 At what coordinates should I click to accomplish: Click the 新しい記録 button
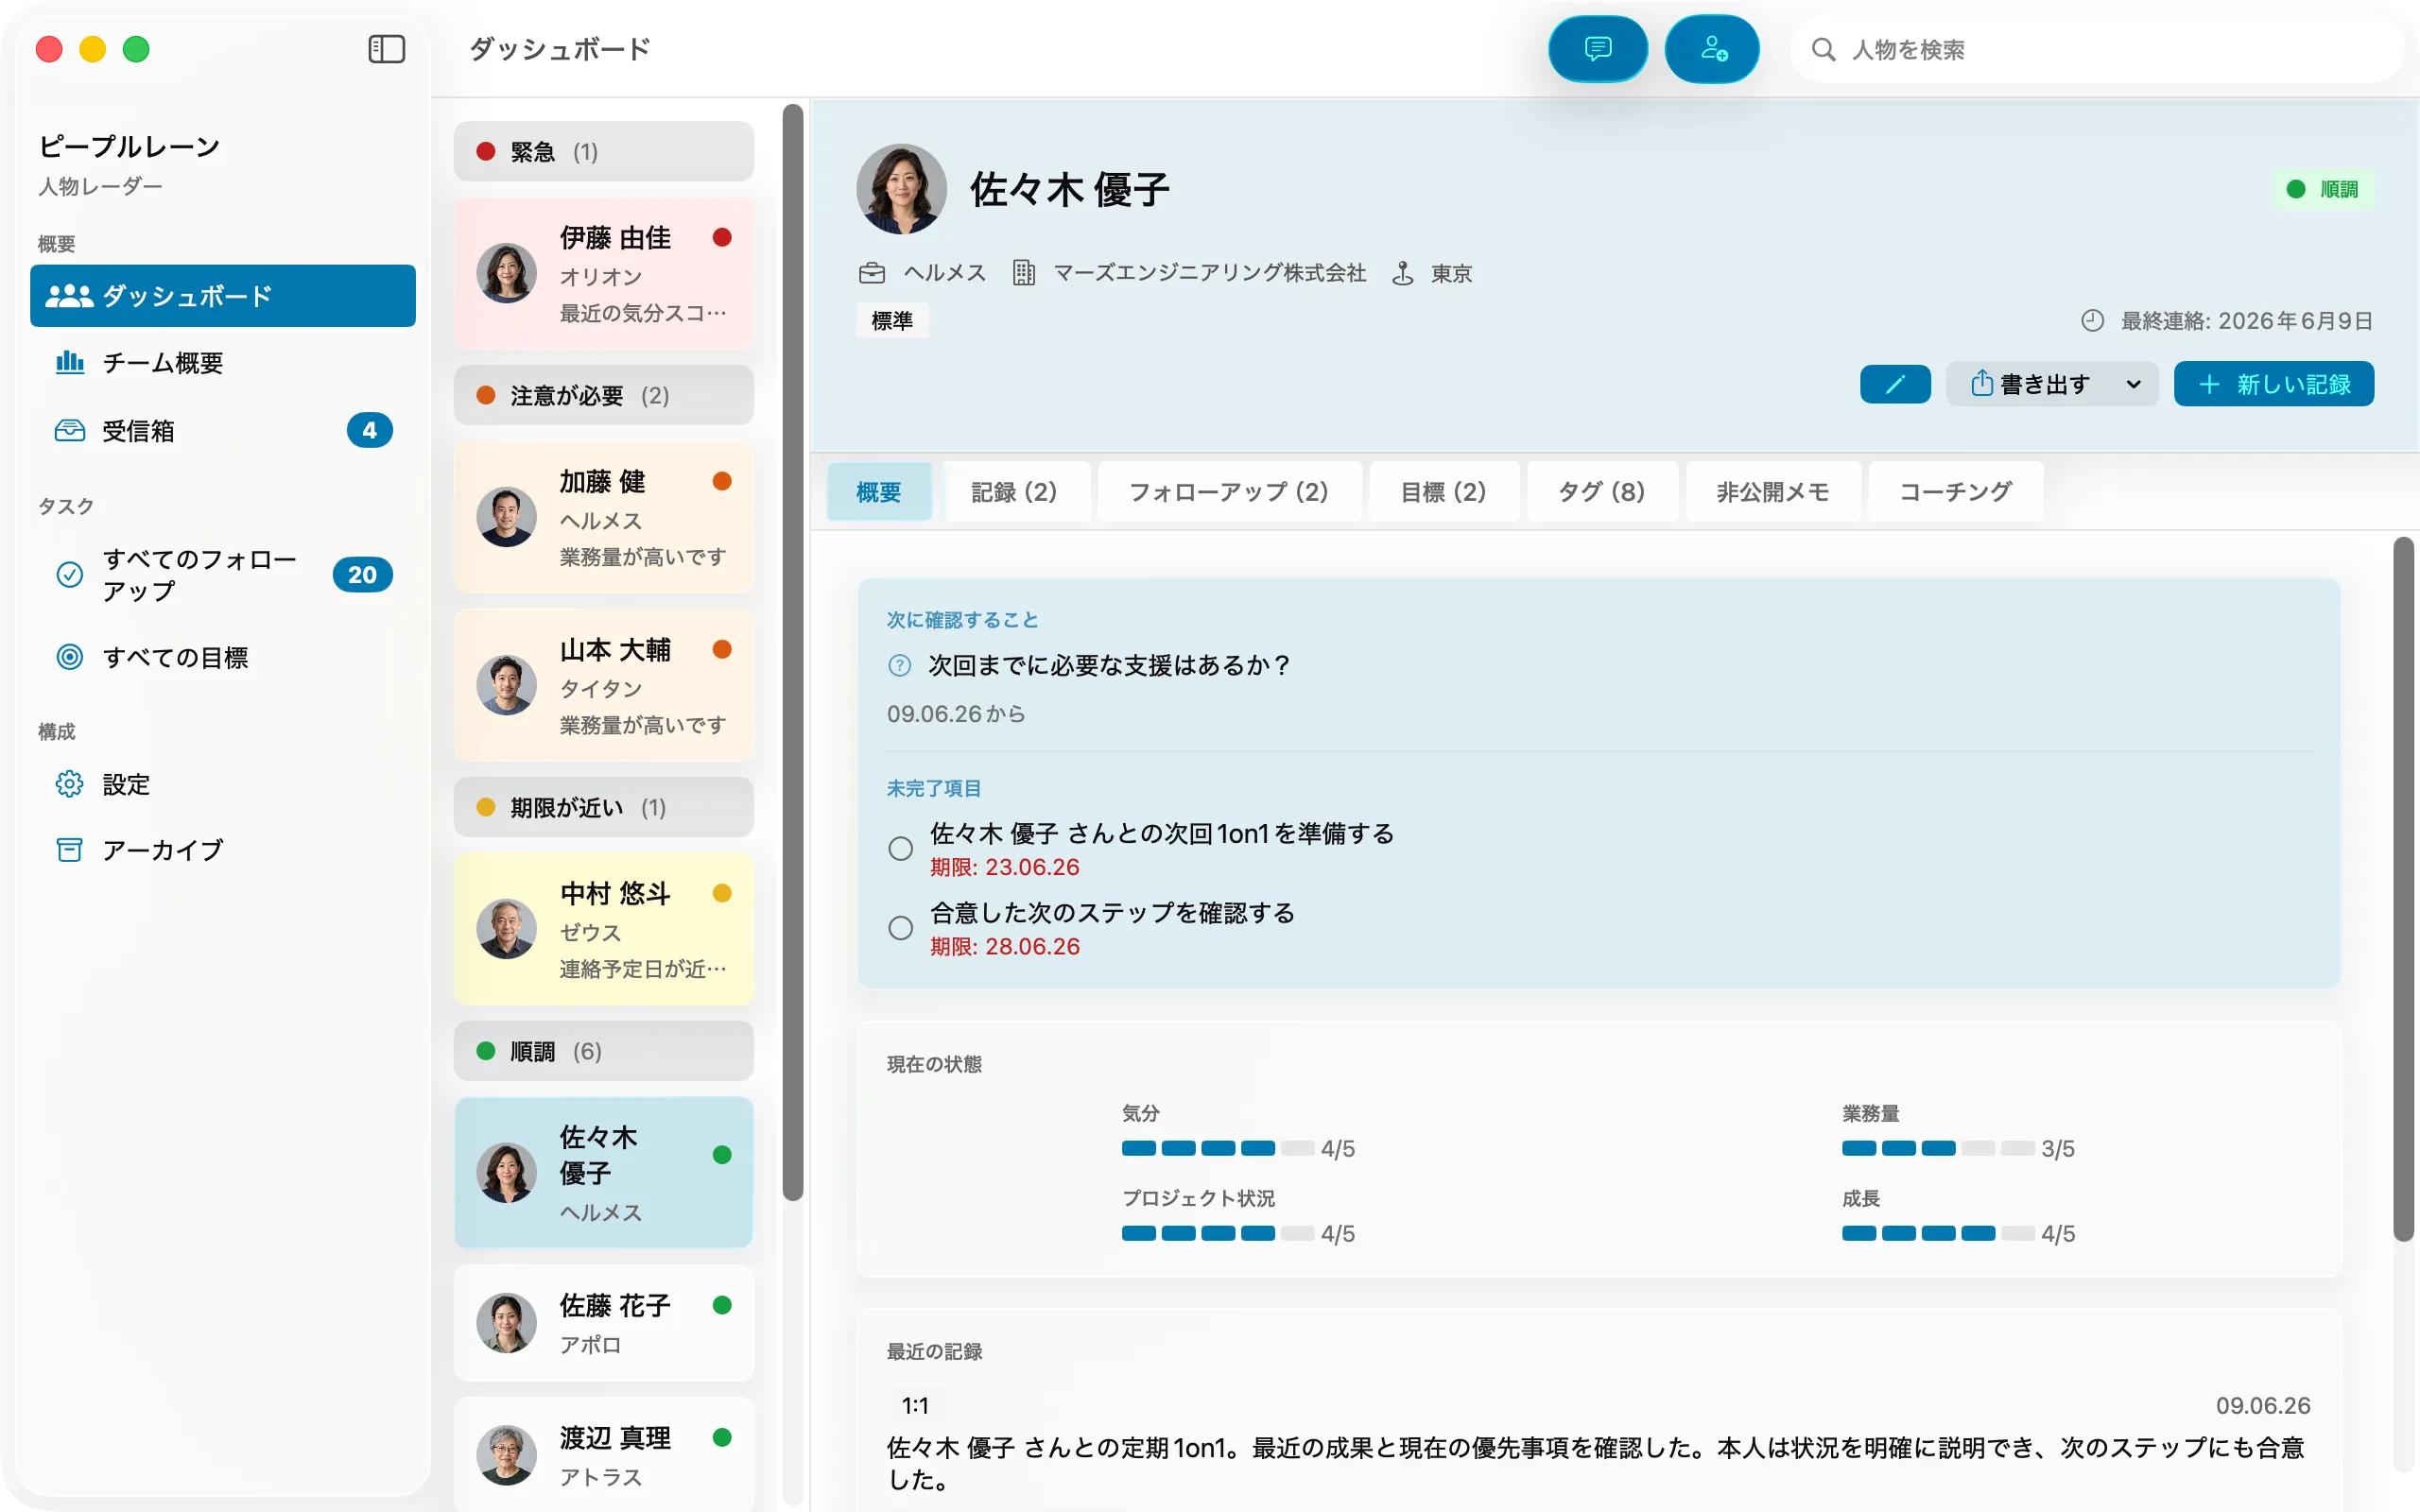point(2273,384)
